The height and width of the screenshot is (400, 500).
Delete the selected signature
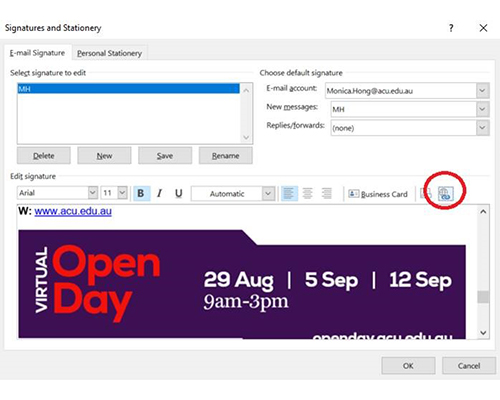point(44,156)
